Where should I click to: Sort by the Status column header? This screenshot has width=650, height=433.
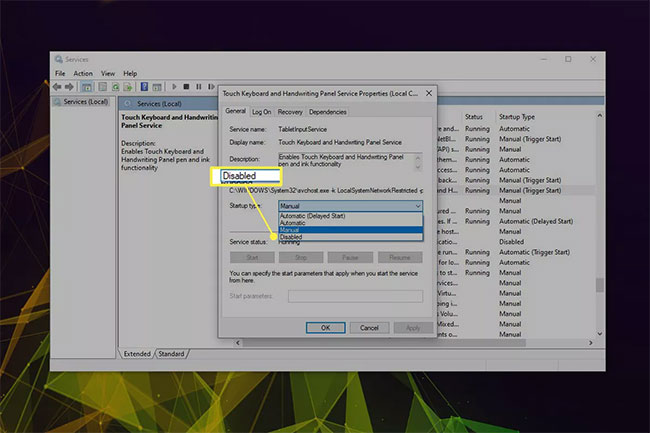(474, 117)
